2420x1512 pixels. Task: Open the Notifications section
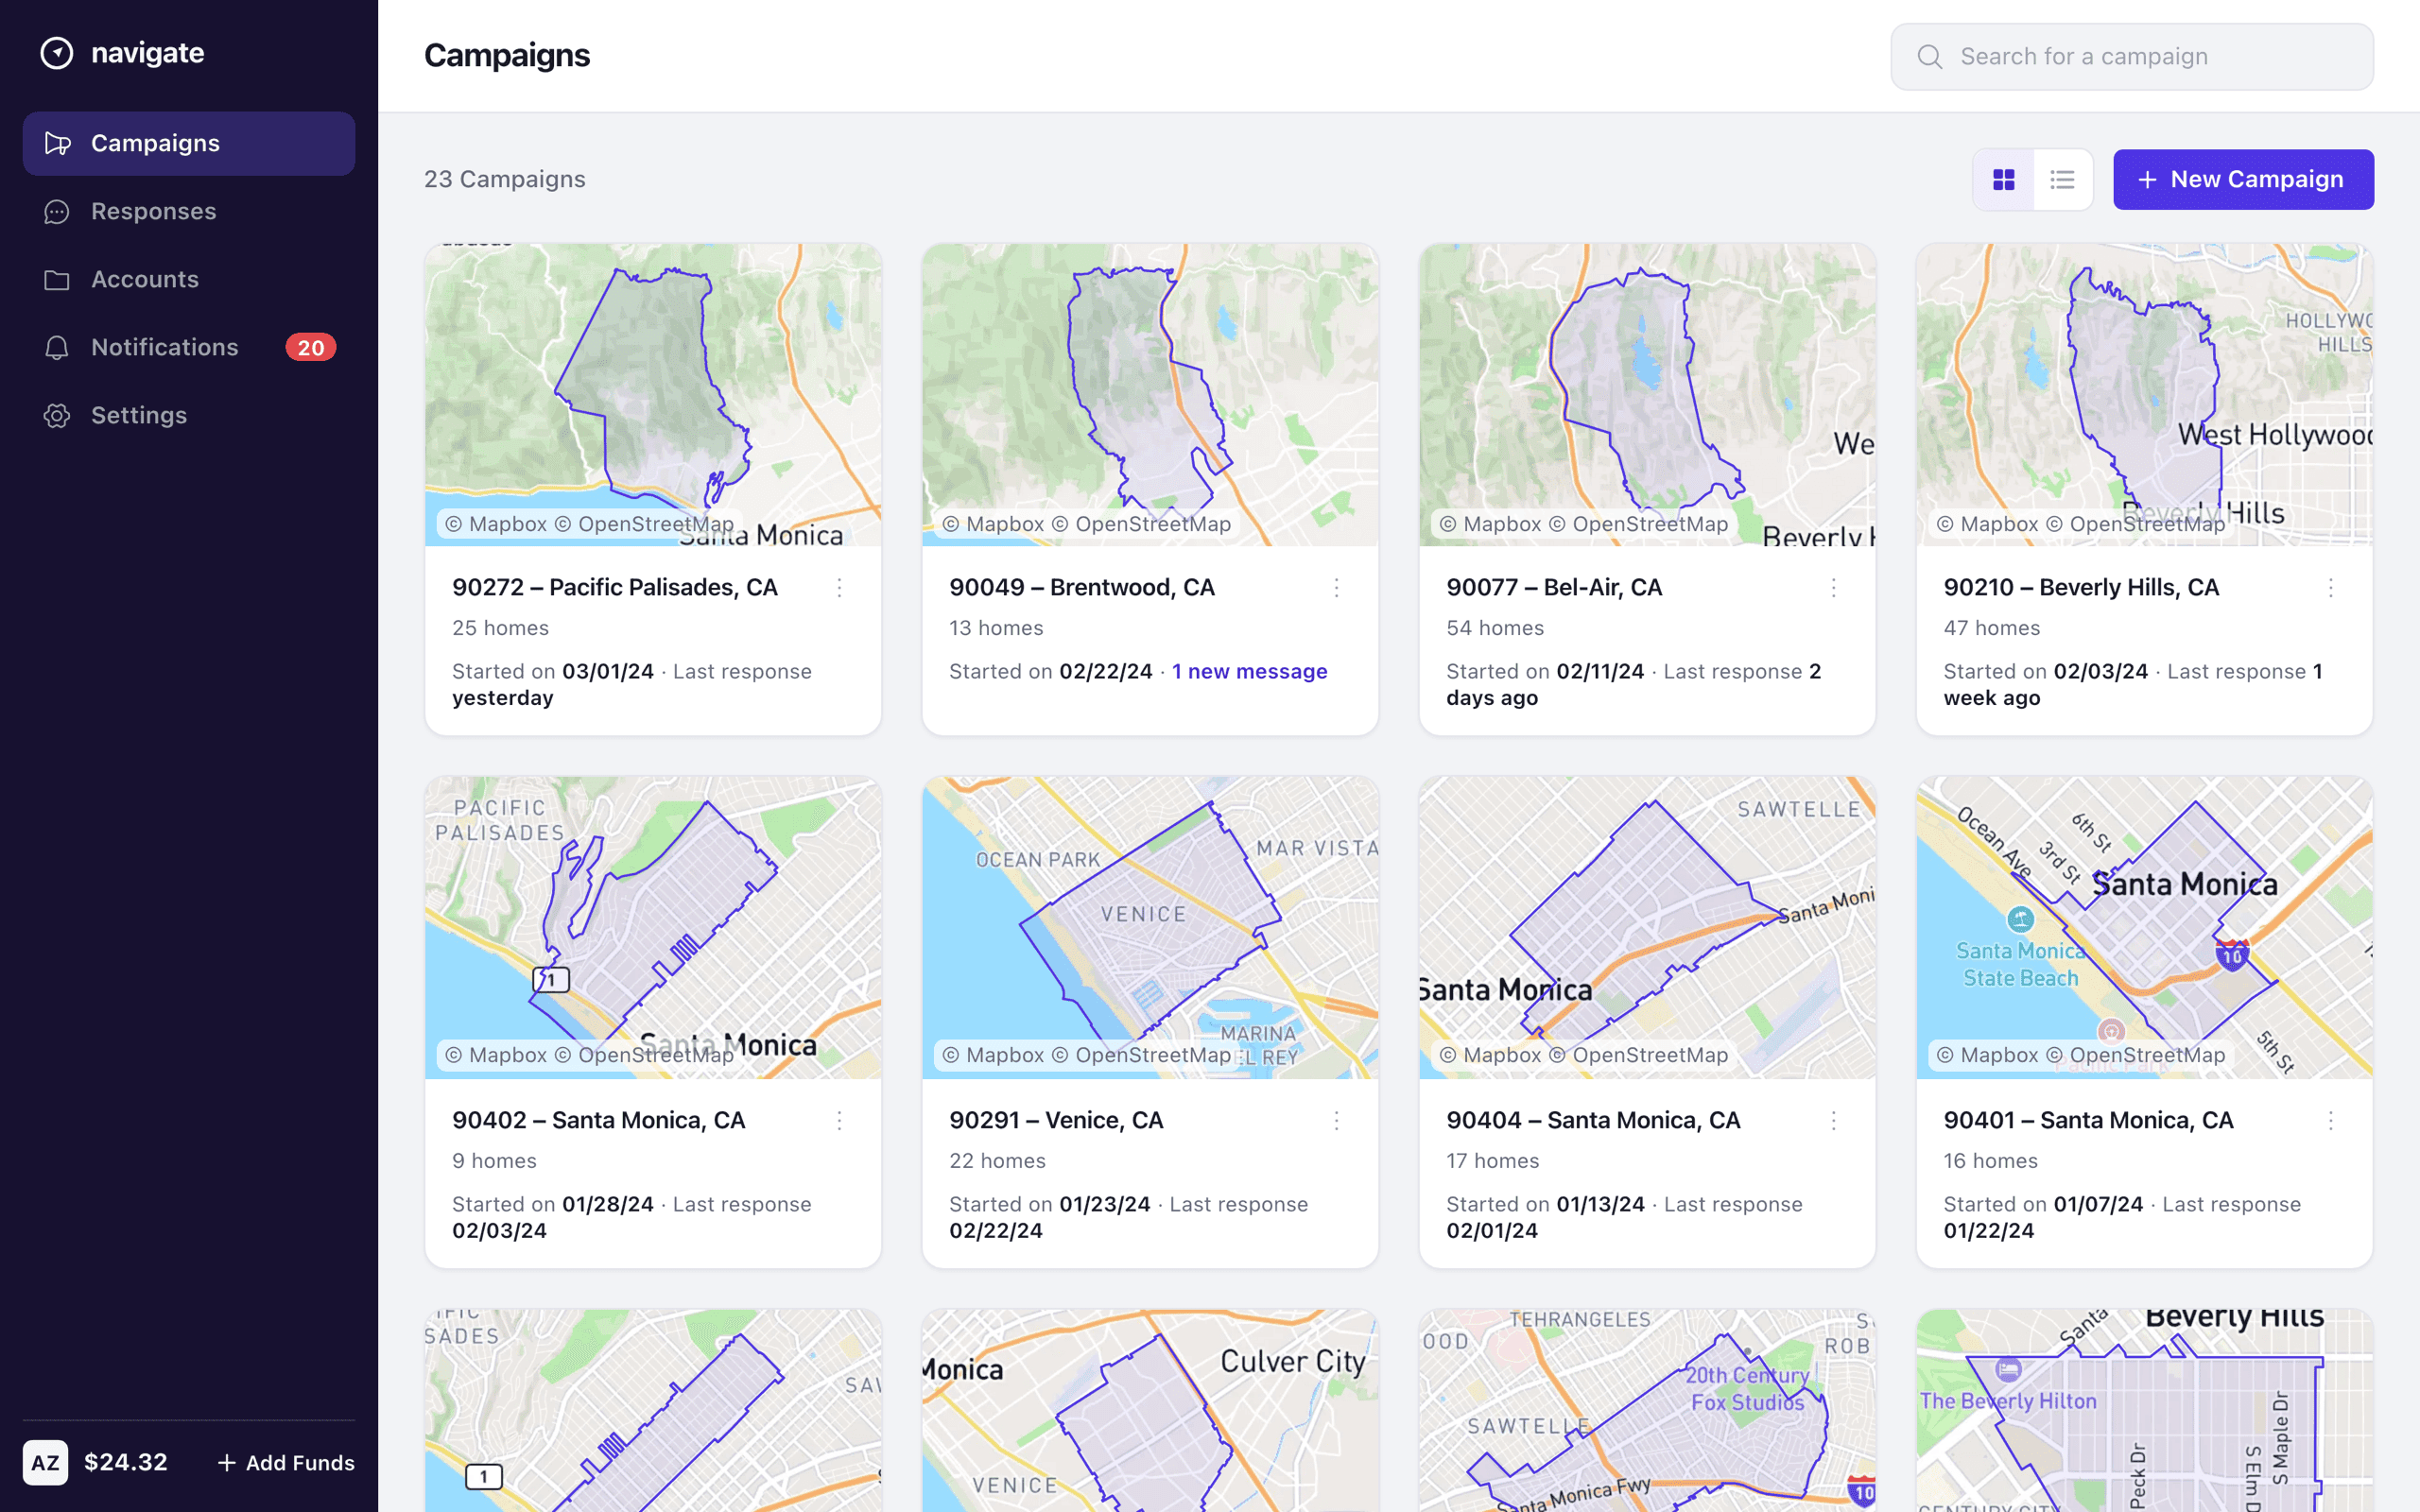click(189, 348)
